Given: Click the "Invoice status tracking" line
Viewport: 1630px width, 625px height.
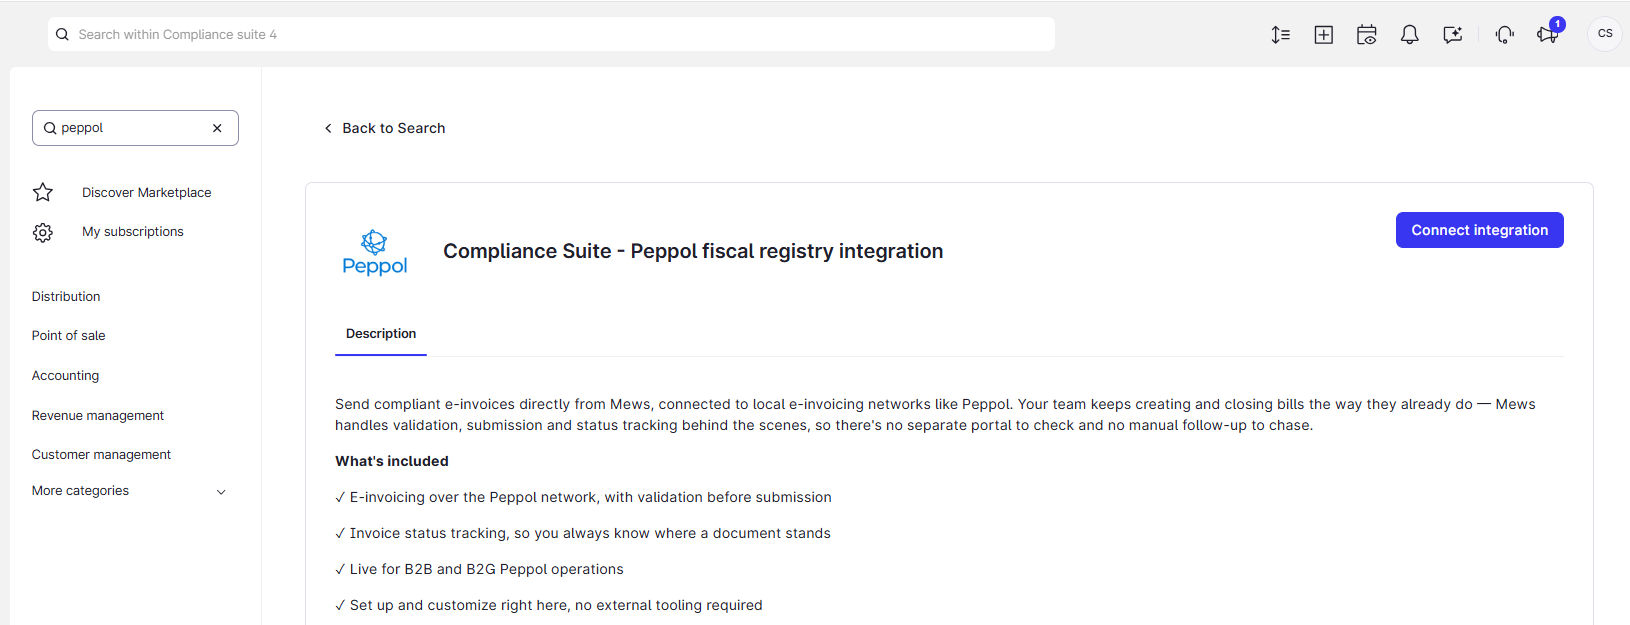Looking at the screenshot, I should [583, 533].
